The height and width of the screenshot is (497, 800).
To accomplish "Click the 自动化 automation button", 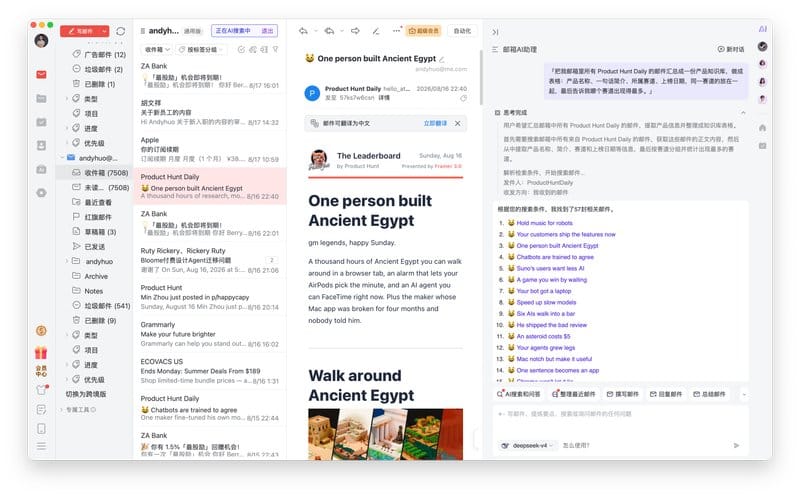I will coord(462,31).
